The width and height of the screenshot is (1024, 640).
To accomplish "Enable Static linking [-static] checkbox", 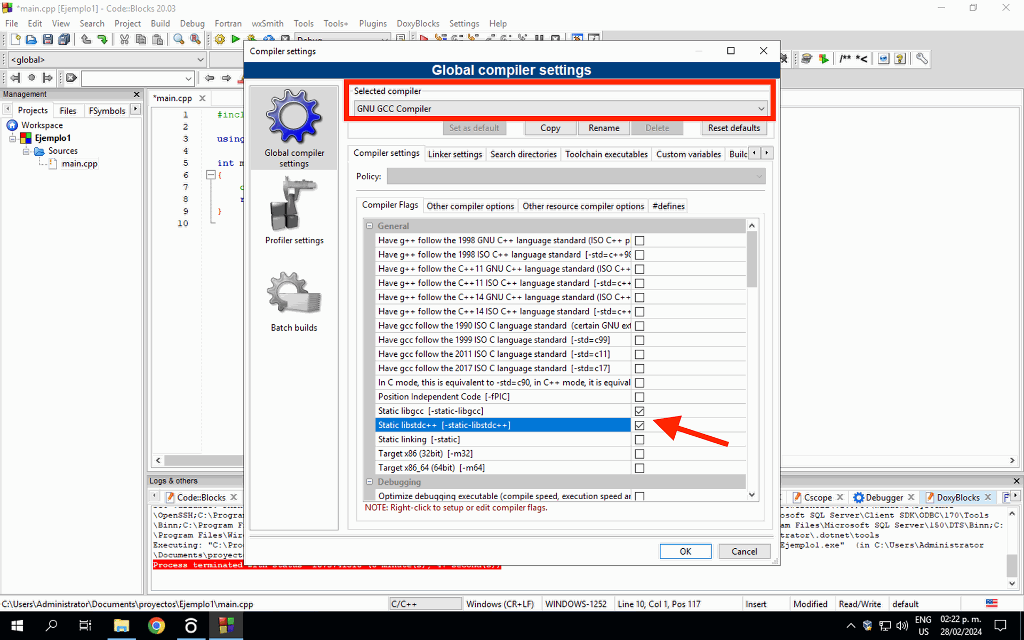I will [x=639, y=440].
